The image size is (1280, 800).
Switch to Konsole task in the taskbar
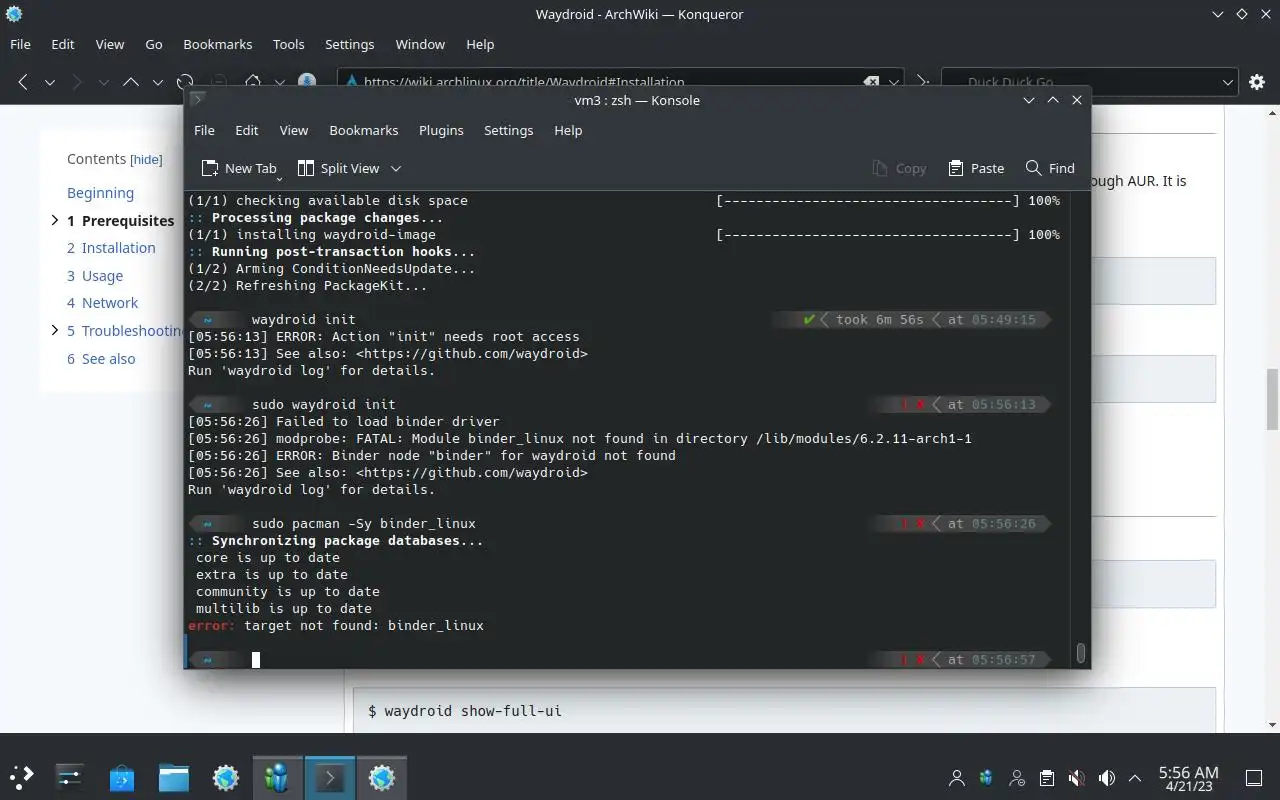(330, 777)
